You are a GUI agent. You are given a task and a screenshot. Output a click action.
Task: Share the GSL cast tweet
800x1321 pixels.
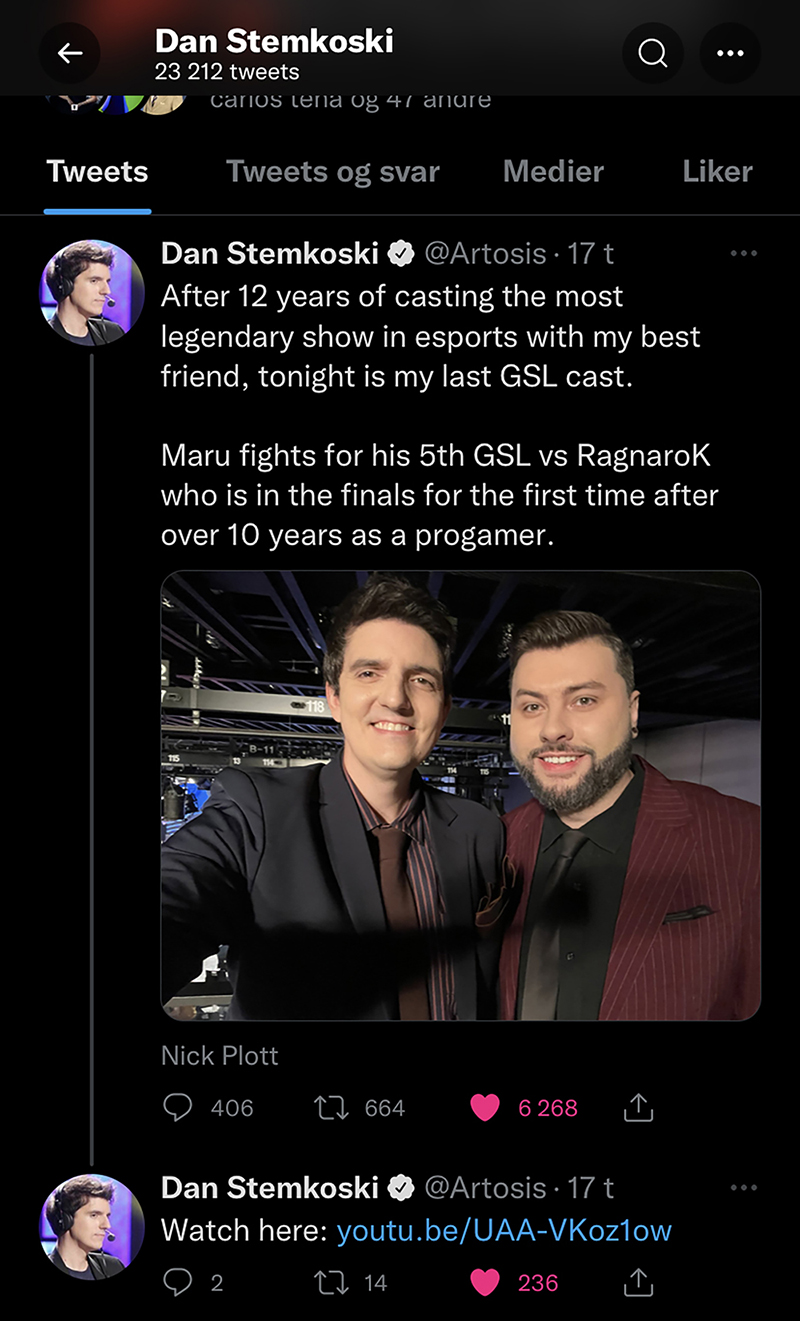(x=638, y=1107)
